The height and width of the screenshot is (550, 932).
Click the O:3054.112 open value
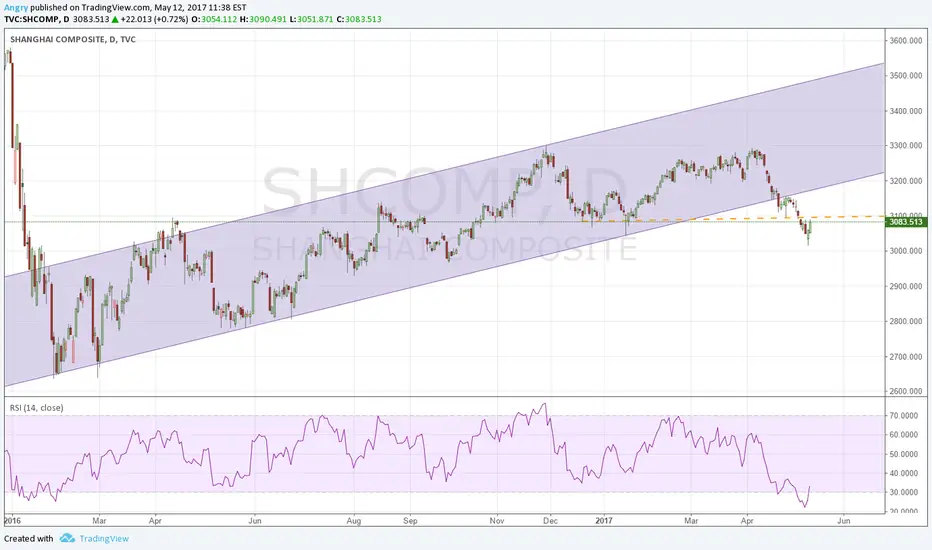[x=214, y=19]
